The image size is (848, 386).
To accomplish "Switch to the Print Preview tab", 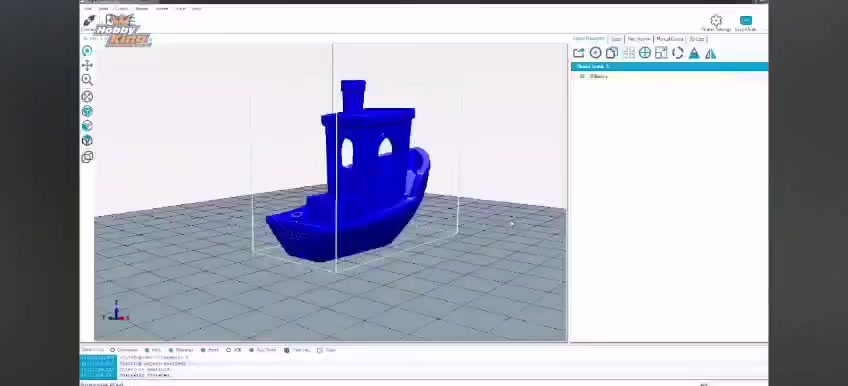I will 639,39.
